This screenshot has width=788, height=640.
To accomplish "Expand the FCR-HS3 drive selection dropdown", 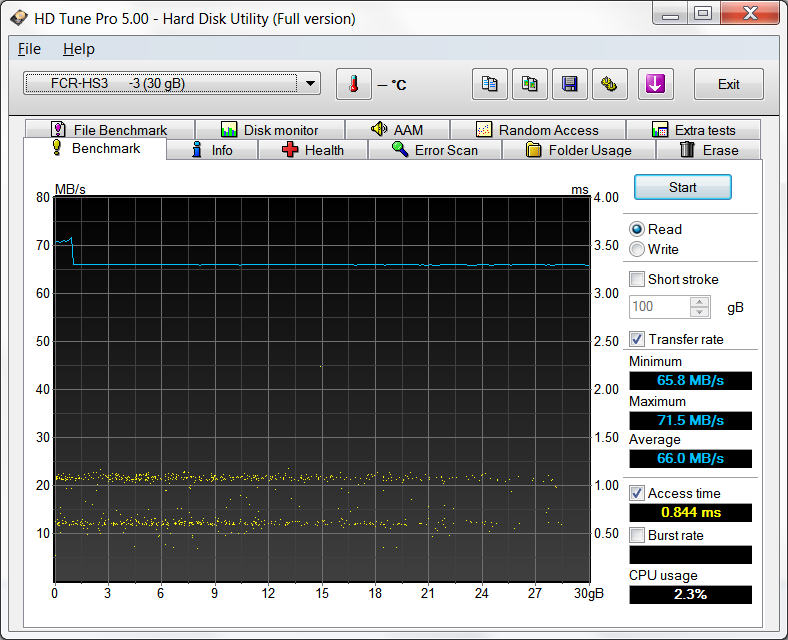I will pyautogui.click(x=311, y=84).
